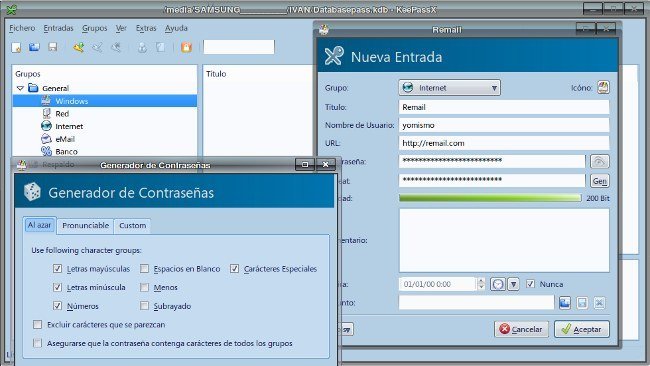Click the first password field
The image size is (650, 366).
click(492, 161)
